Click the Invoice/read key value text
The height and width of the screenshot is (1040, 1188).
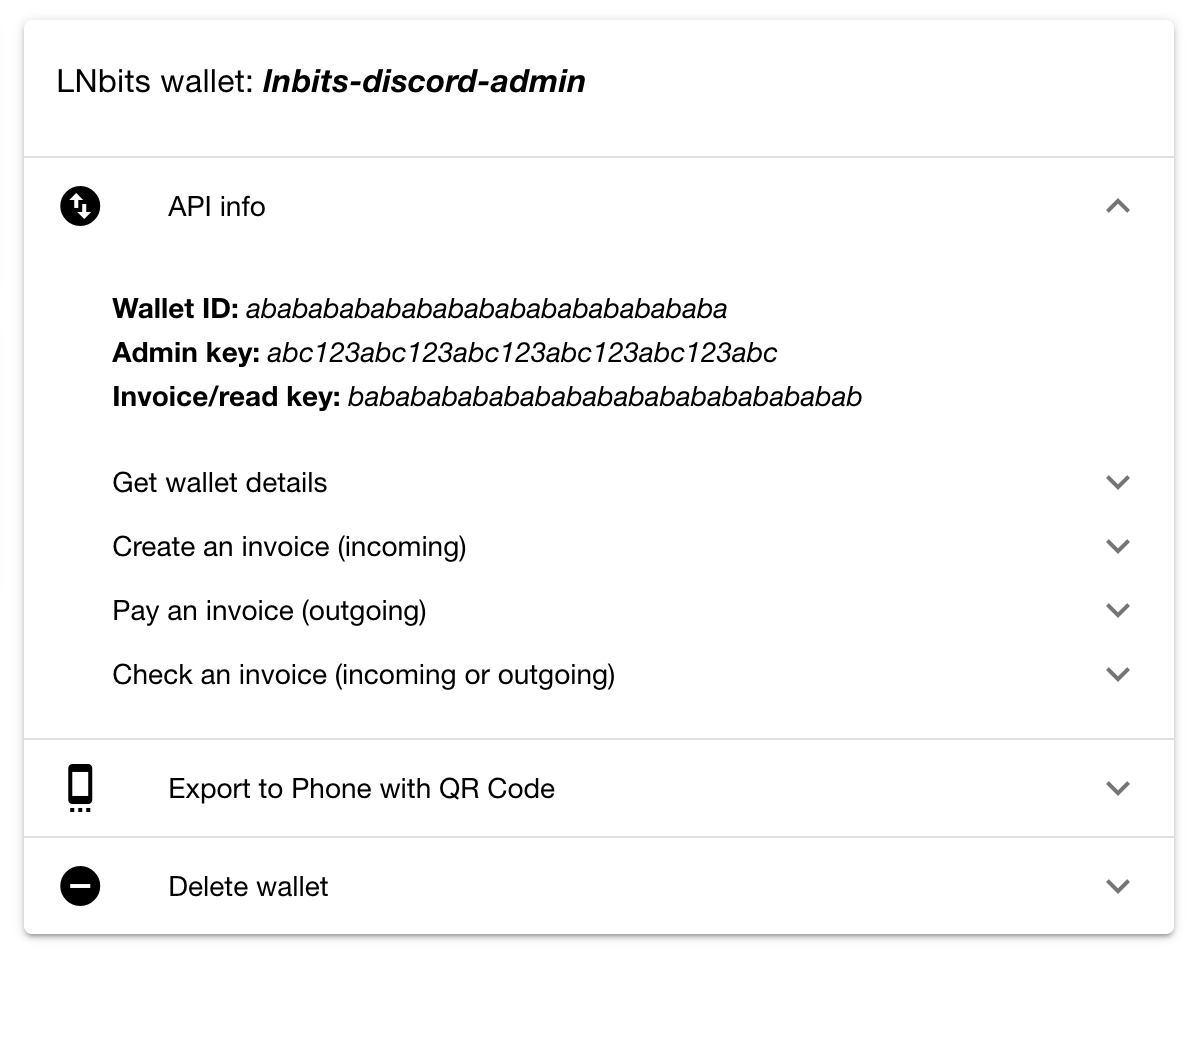(604, 397)
